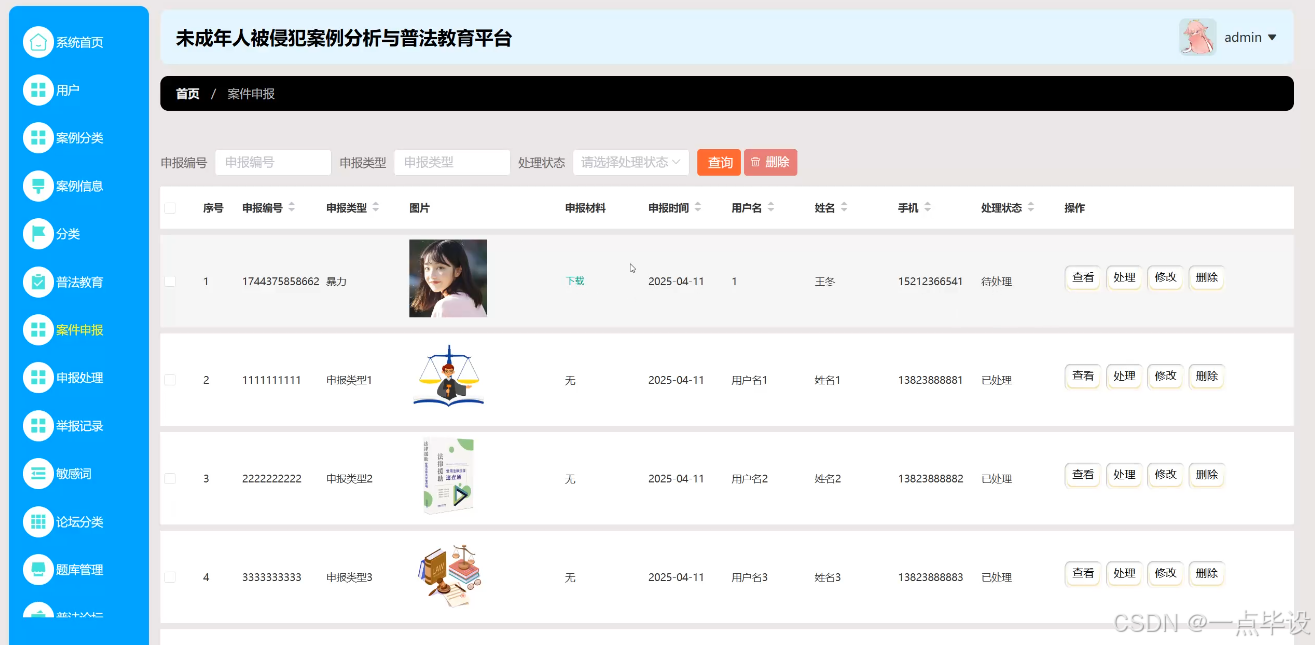Click the 举报记录 sidebar icon
The image size is (1315, 645).
click(38, 426)
